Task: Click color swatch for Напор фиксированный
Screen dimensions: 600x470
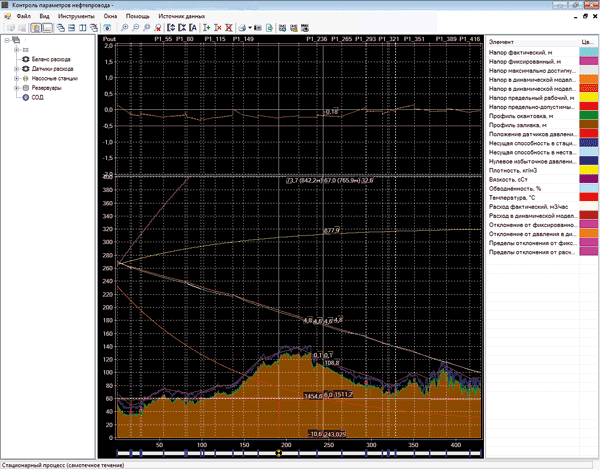Action: [x=589, y=61]
